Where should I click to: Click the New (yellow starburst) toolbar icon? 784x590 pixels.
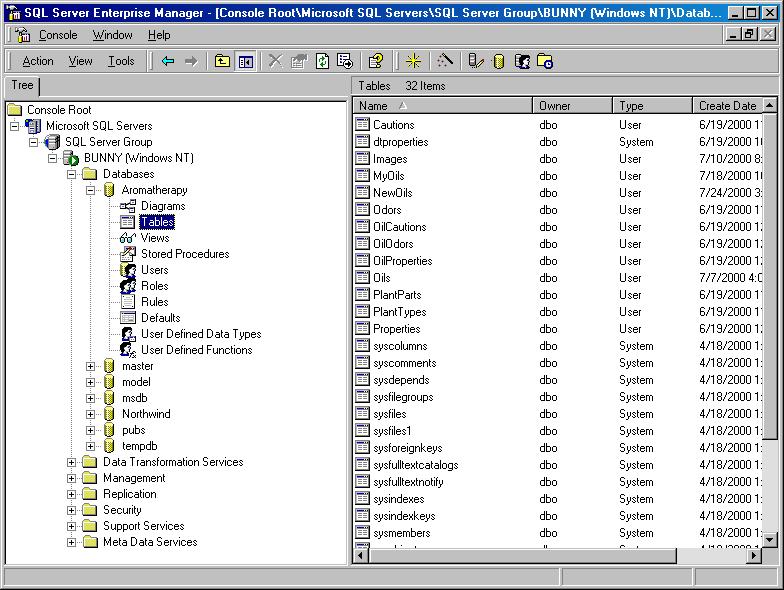(413, 61)
